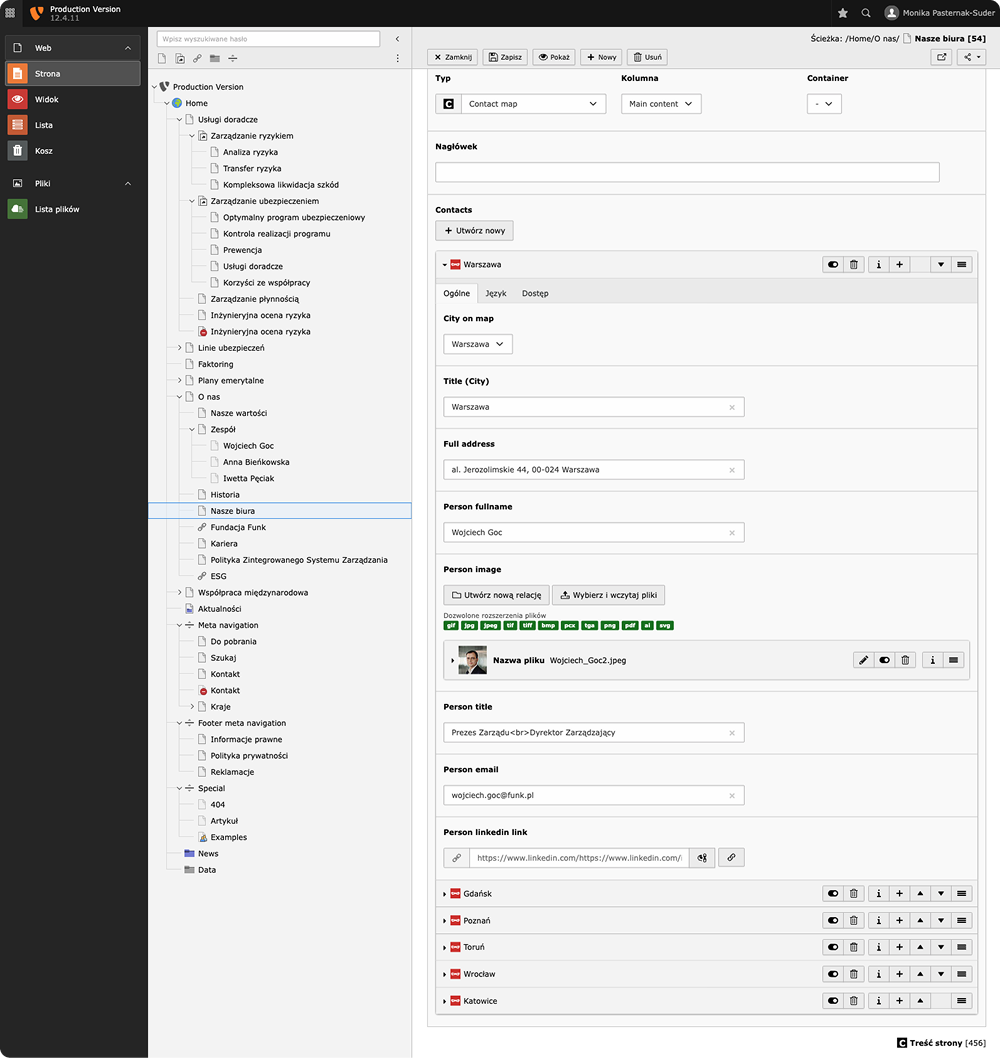The image size is (1000, 1058).
Task: Delete the Warszawa contact record
Action: pyautogui.click(x=854, y=265)
